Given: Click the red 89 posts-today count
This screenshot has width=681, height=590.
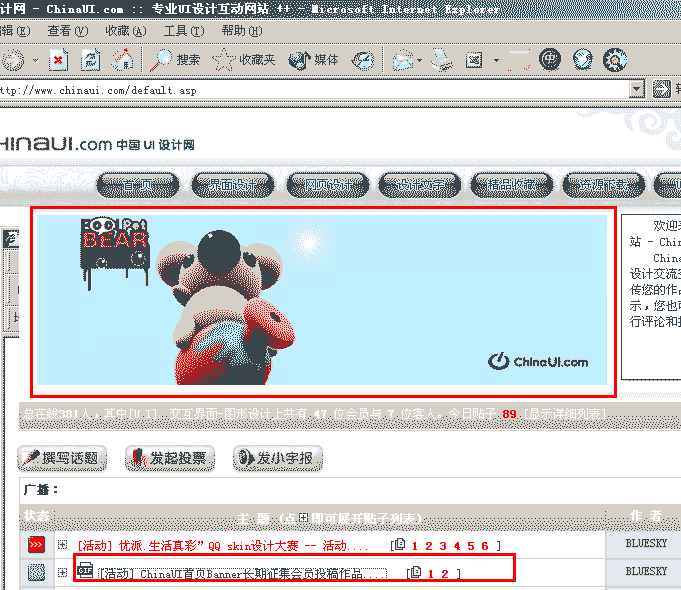Looking at the screenshot, I should click(509, 414).
